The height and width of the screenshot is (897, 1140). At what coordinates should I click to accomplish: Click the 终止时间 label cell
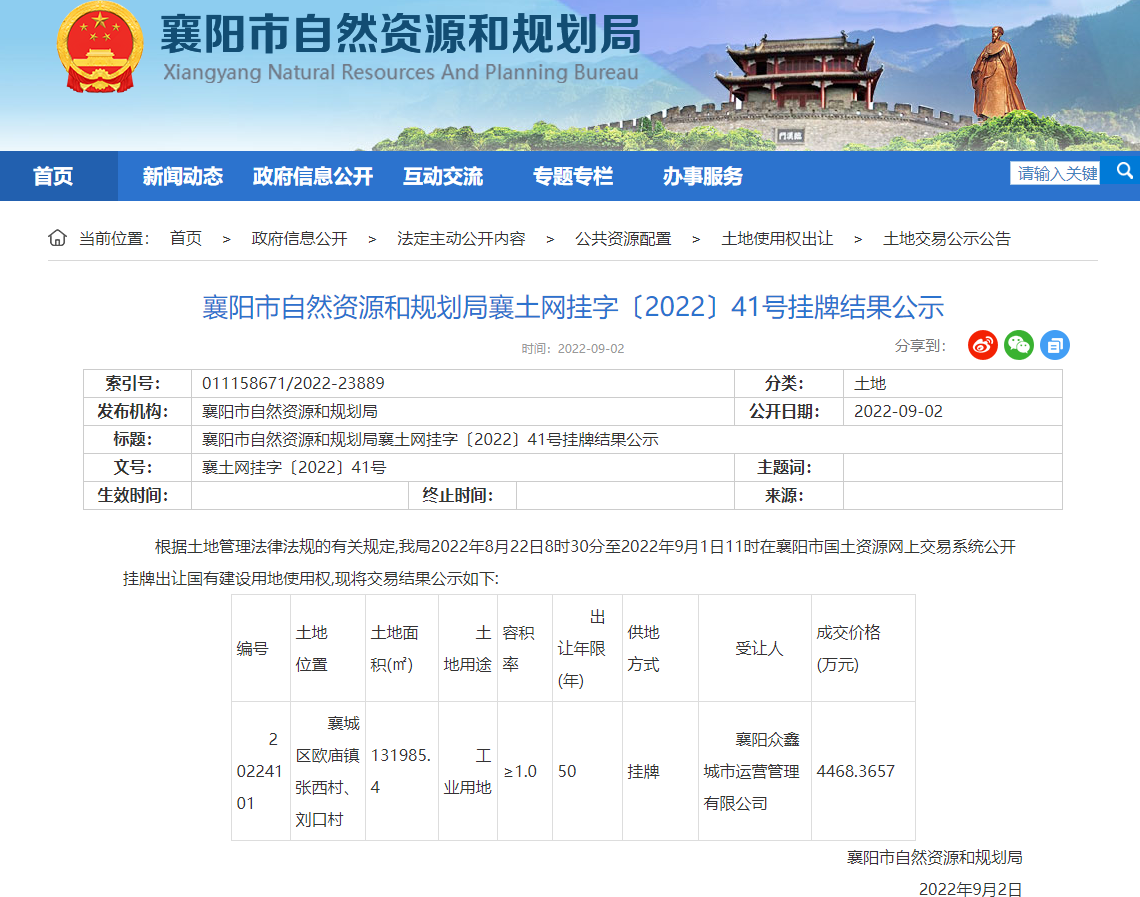pos(462,496)
